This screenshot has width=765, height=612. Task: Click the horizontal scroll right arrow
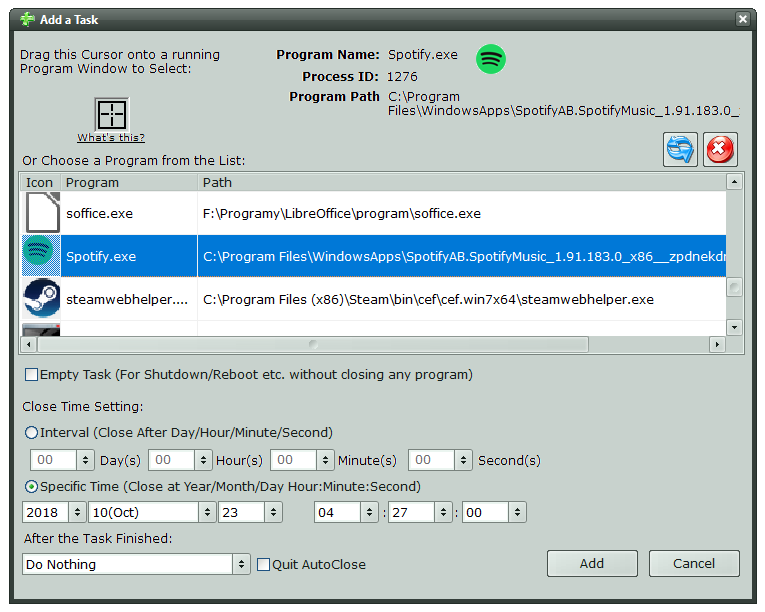[717, 345]
